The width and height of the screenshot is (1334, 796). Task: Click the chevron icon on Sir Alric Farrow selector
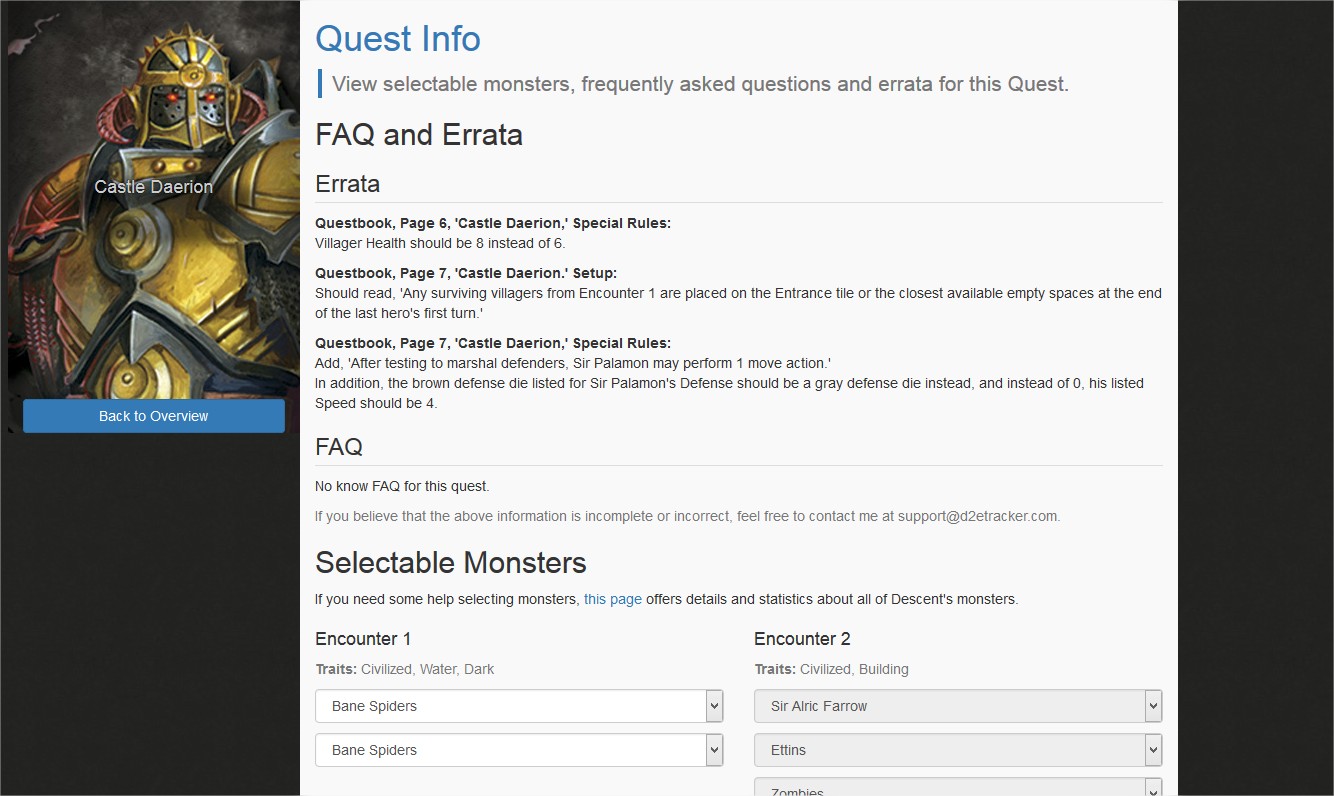(x=1152, y=705)
